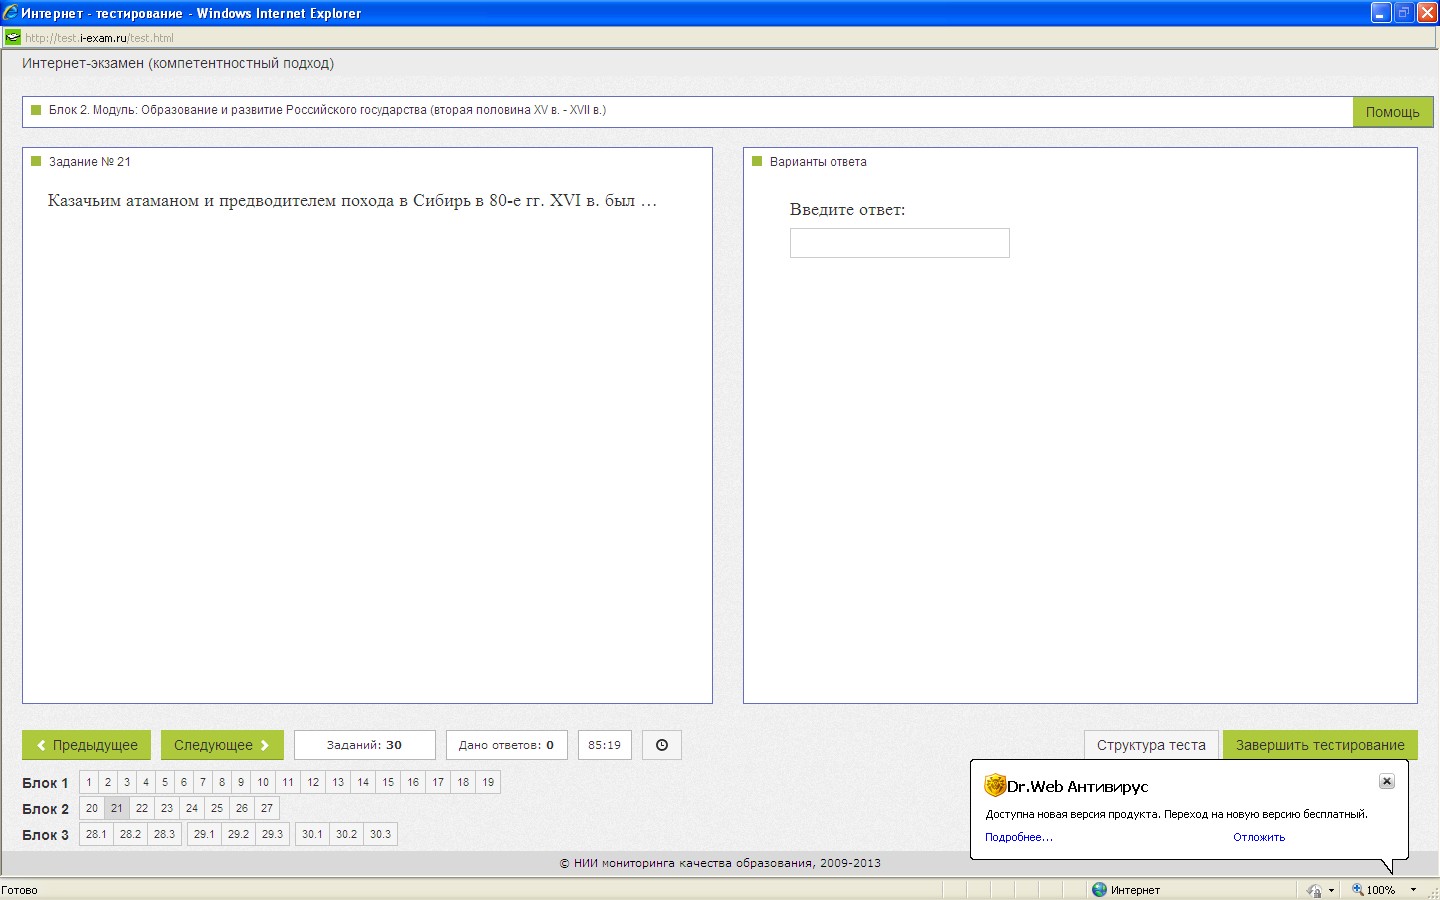Jump to task 15 in Блок 1
1440x900 pixels.
(x=388, y=782)
